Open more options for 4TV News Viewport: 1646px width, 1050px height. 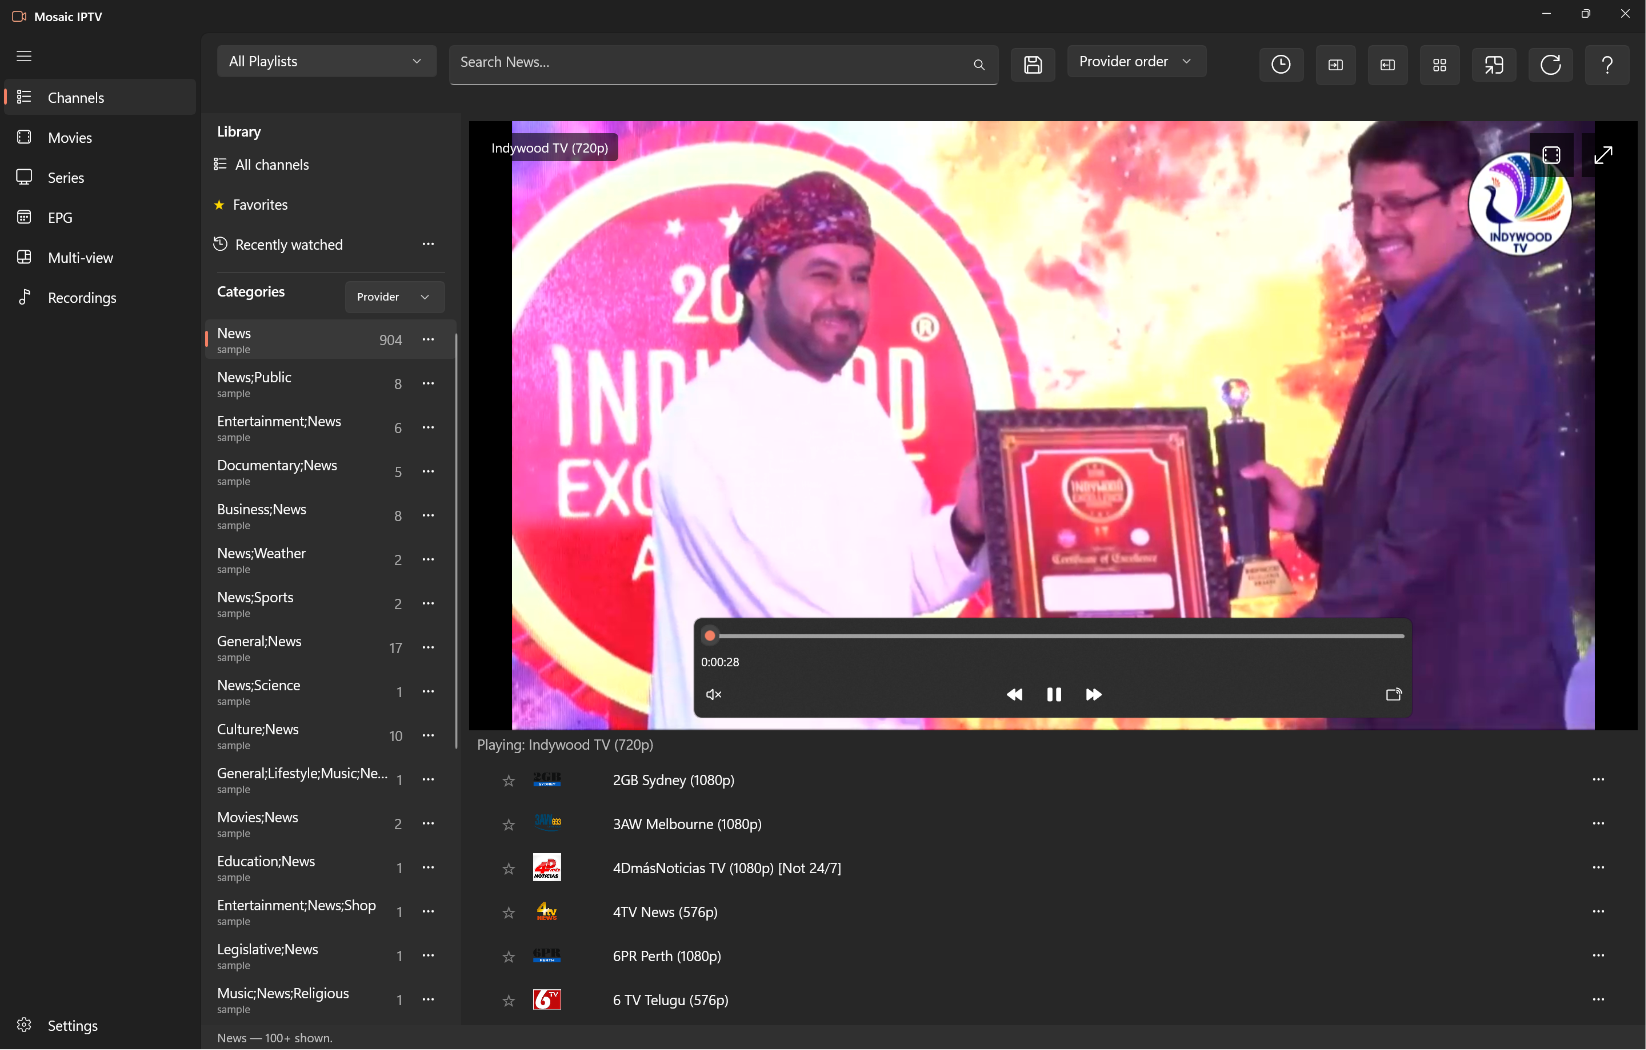point(1598,912)
